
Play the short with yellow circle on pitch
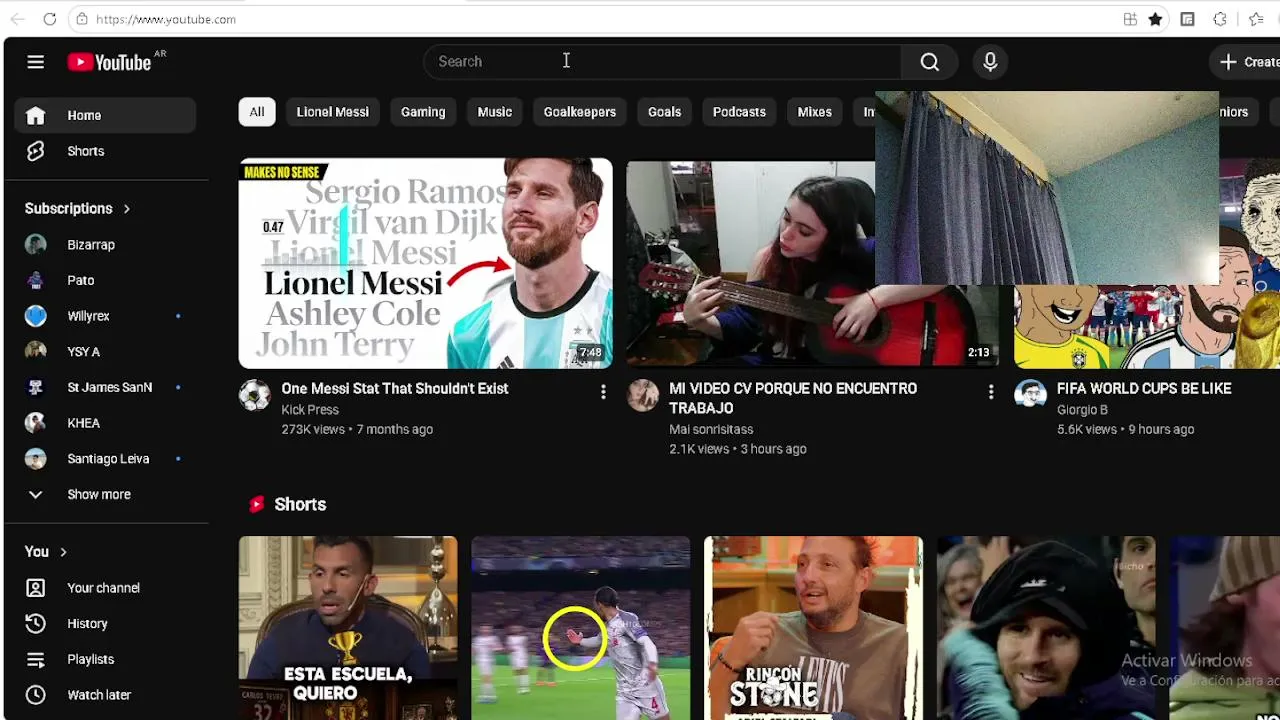tap(581, 628)
